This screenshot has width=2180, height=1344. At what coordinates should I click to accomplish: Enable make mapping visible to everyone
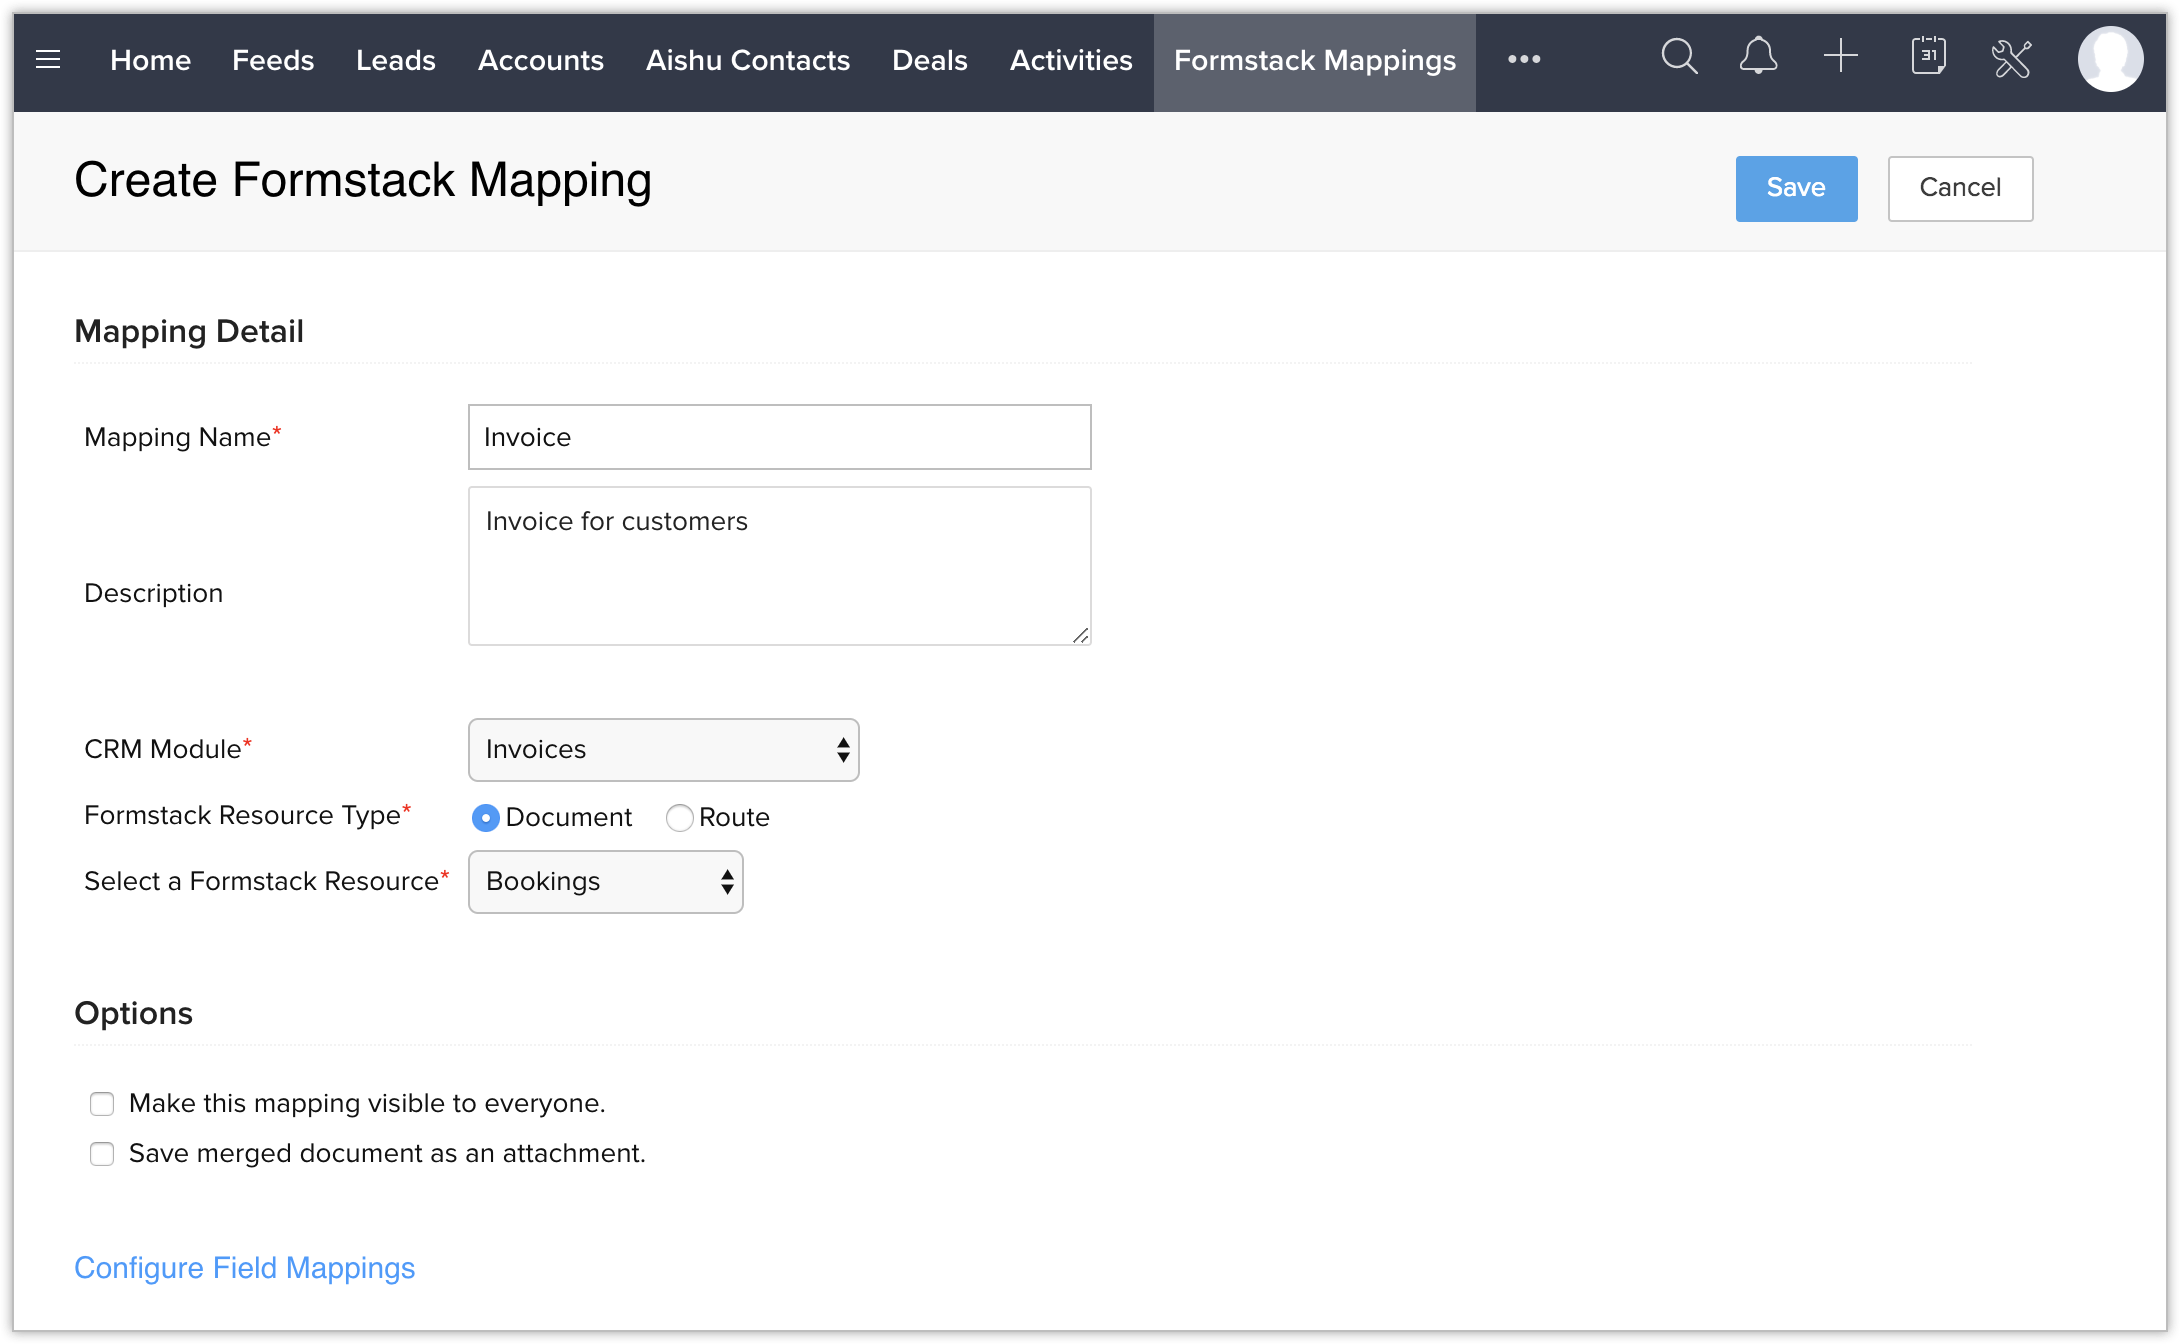point(102,1104)
